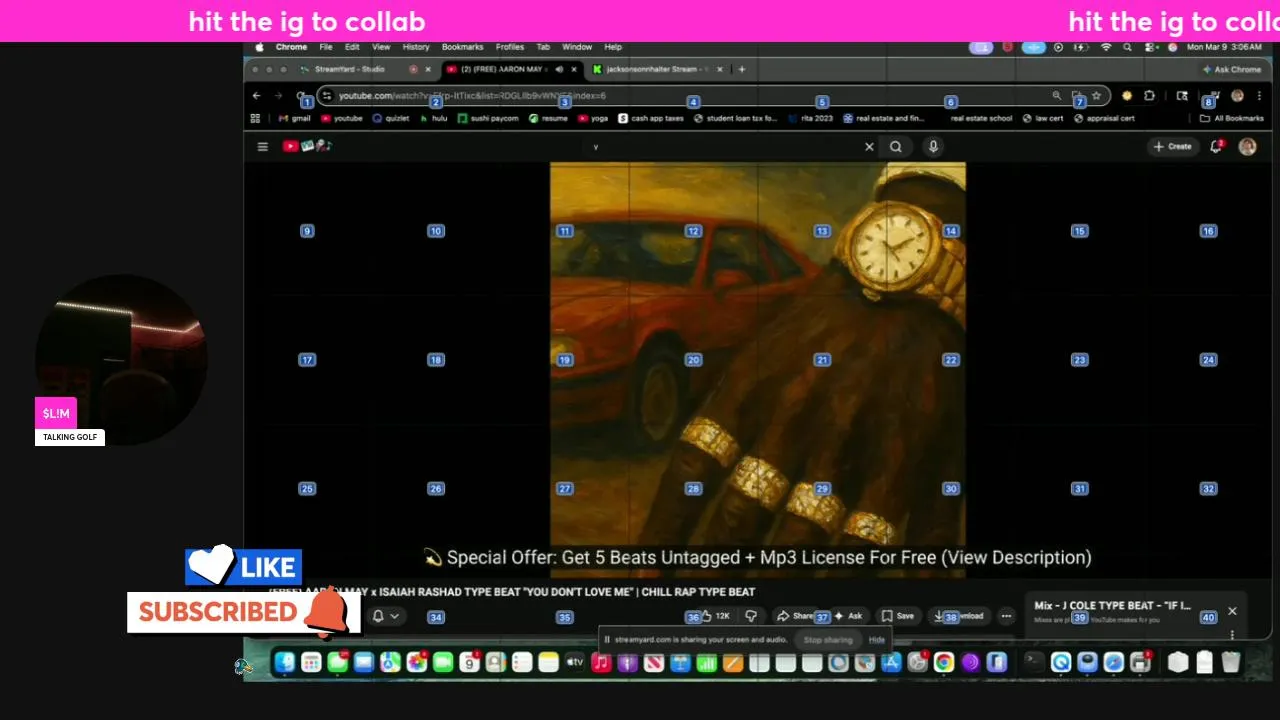1280x720 pixels.
Task: Open the History menu
Action: point(416,47)
